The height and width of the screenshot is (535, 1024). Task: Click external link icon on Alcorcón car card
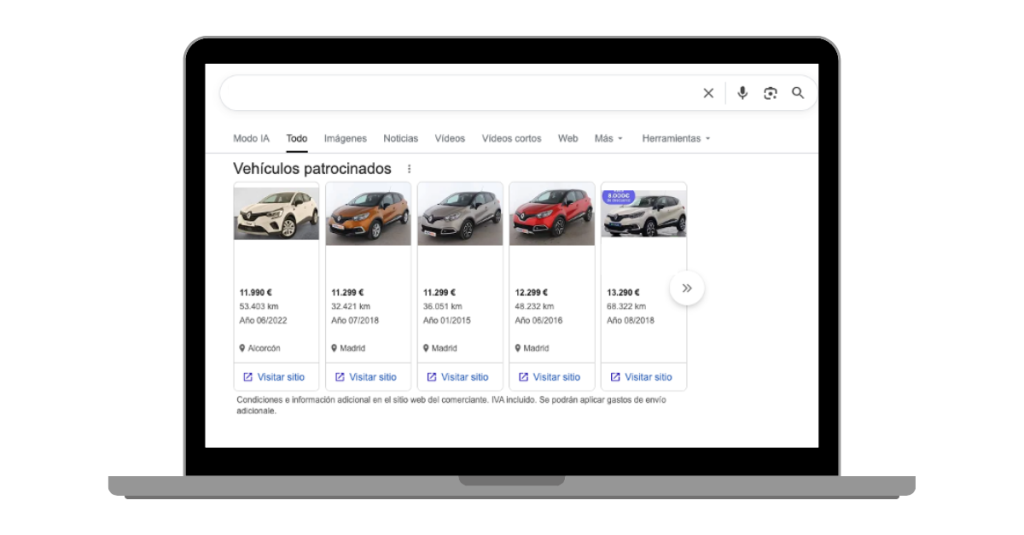[x=248, y=377]
